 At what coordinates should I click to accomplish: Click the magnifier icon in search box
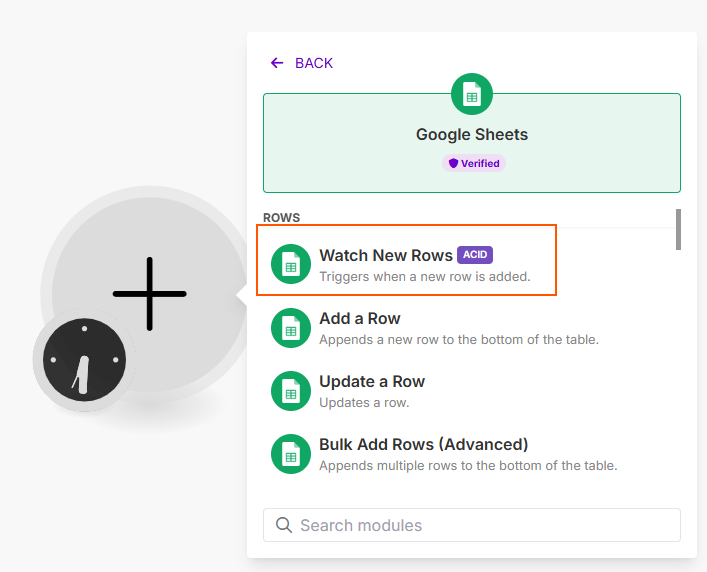coord(284,525)
